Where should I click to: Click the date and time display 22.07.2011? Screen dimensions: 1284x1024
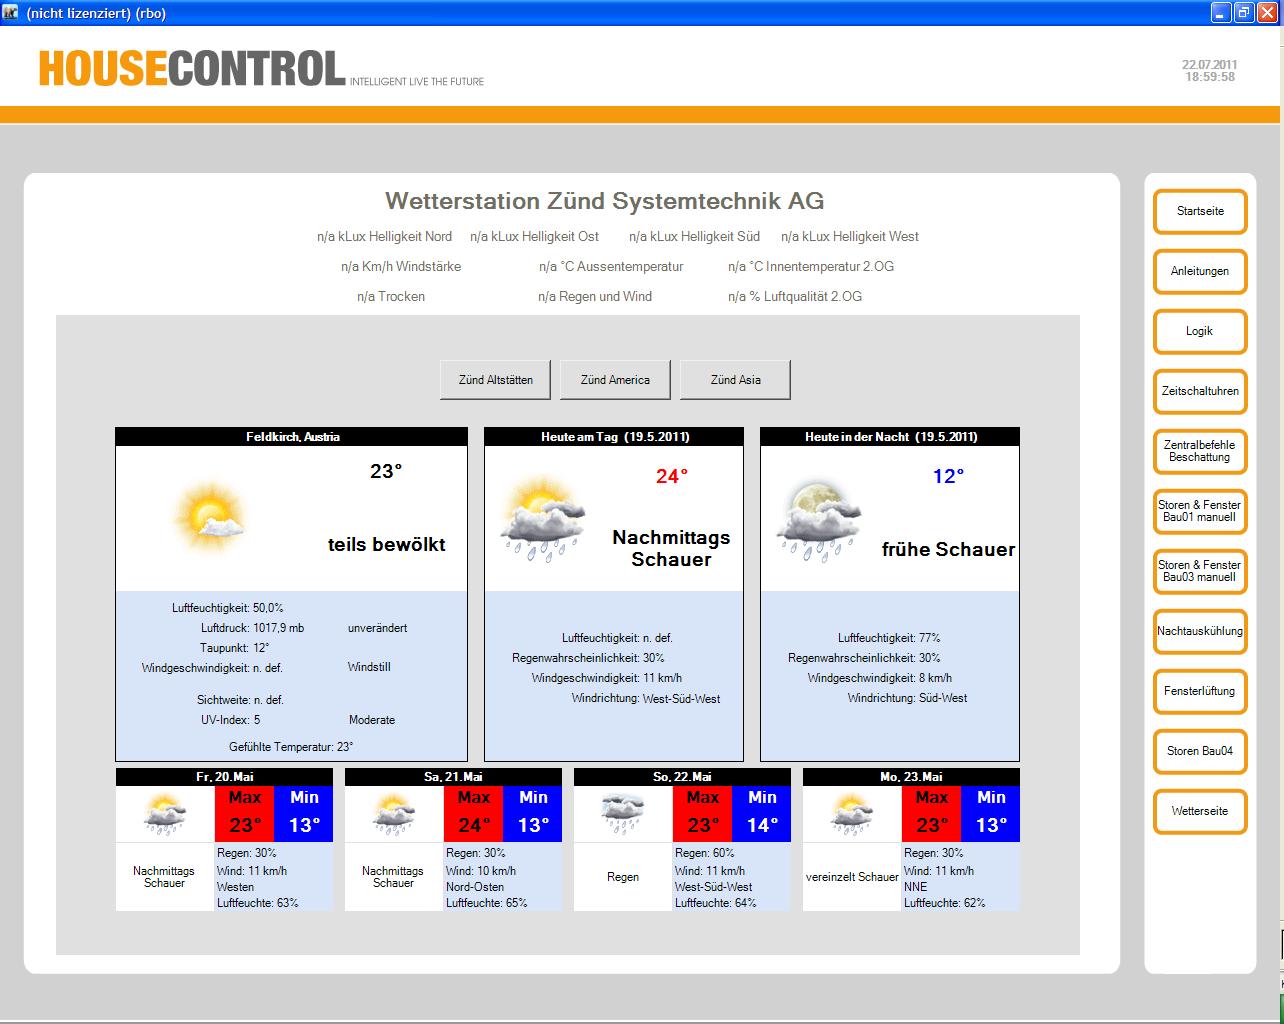coord(1209,71)
